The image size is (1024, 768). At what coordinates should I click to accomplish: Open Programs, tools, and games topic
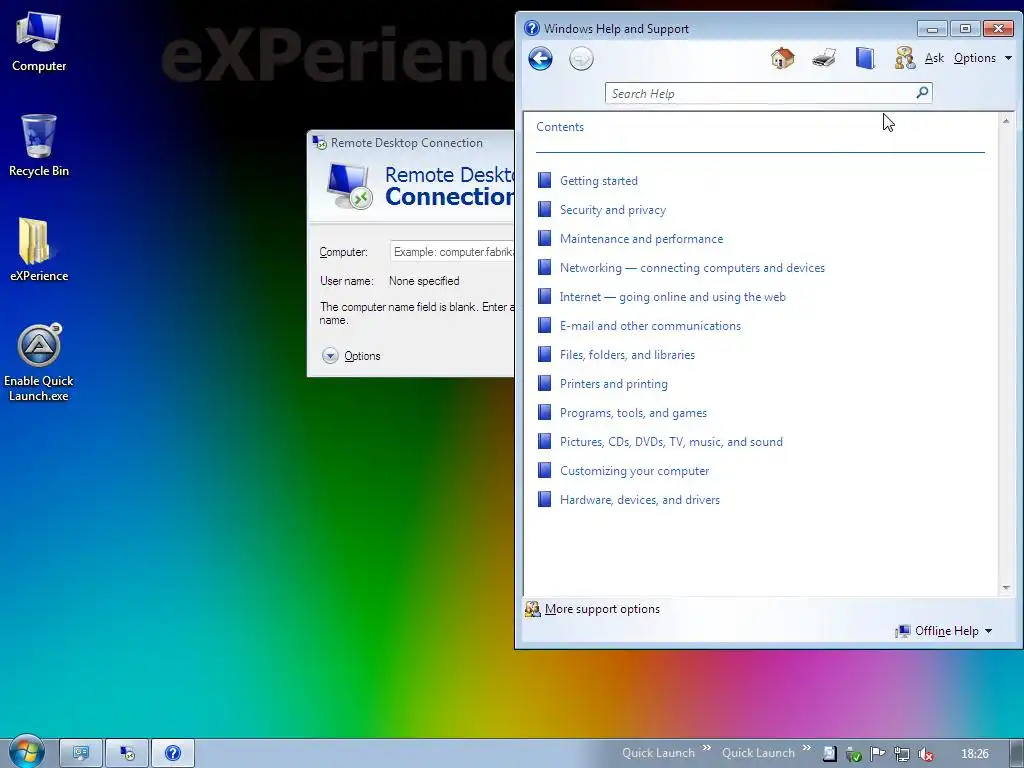[633, 413]
